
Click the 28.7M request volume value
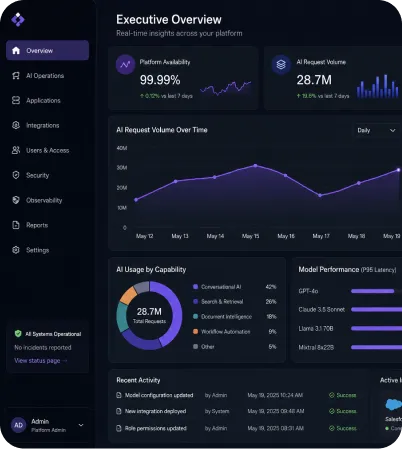click(x=314, y=80)
